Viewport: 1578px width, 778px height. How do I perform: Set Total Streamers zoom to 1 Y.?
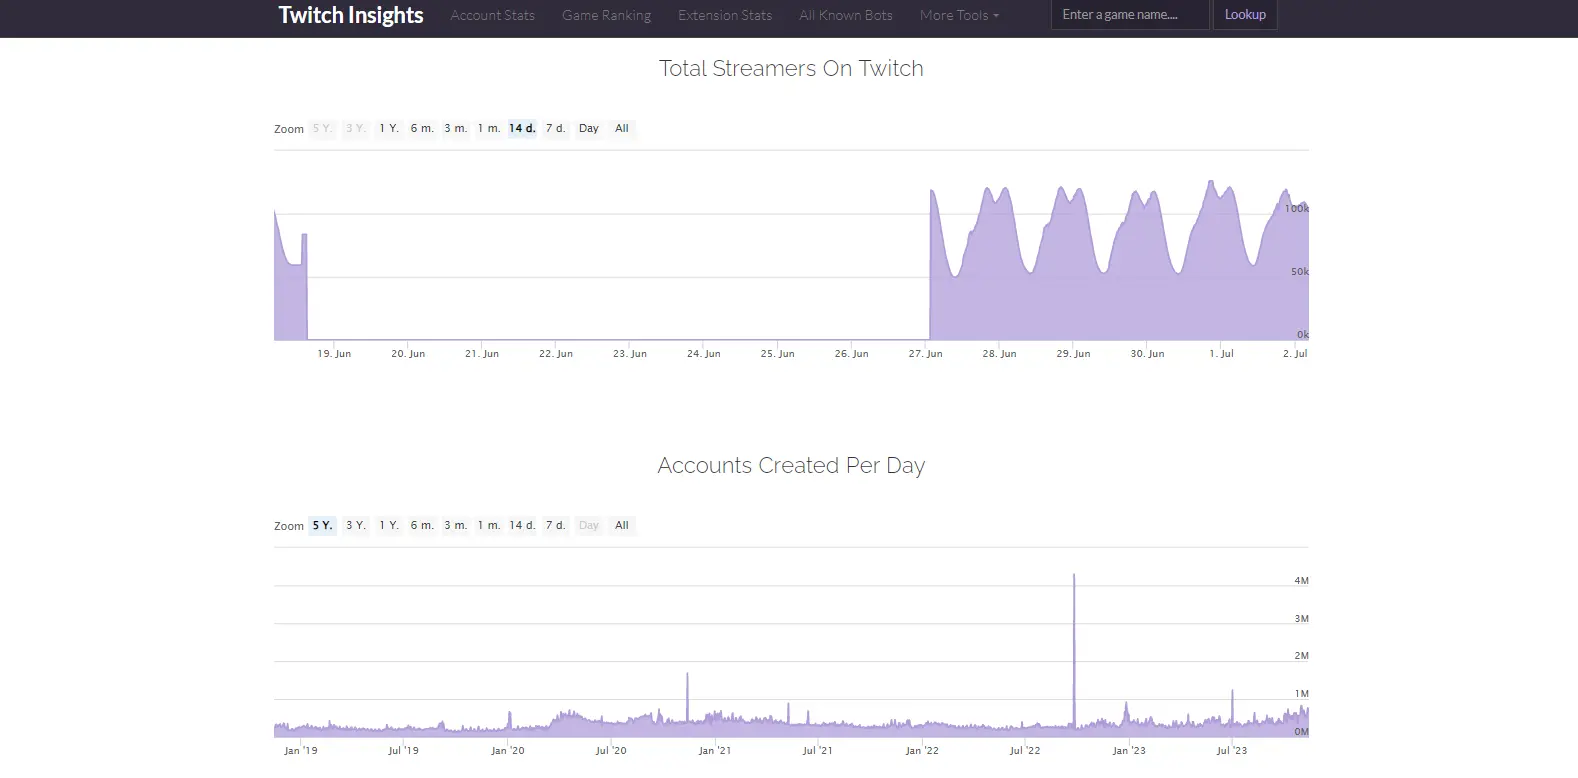pyautogui.click(x=389, y=128)
